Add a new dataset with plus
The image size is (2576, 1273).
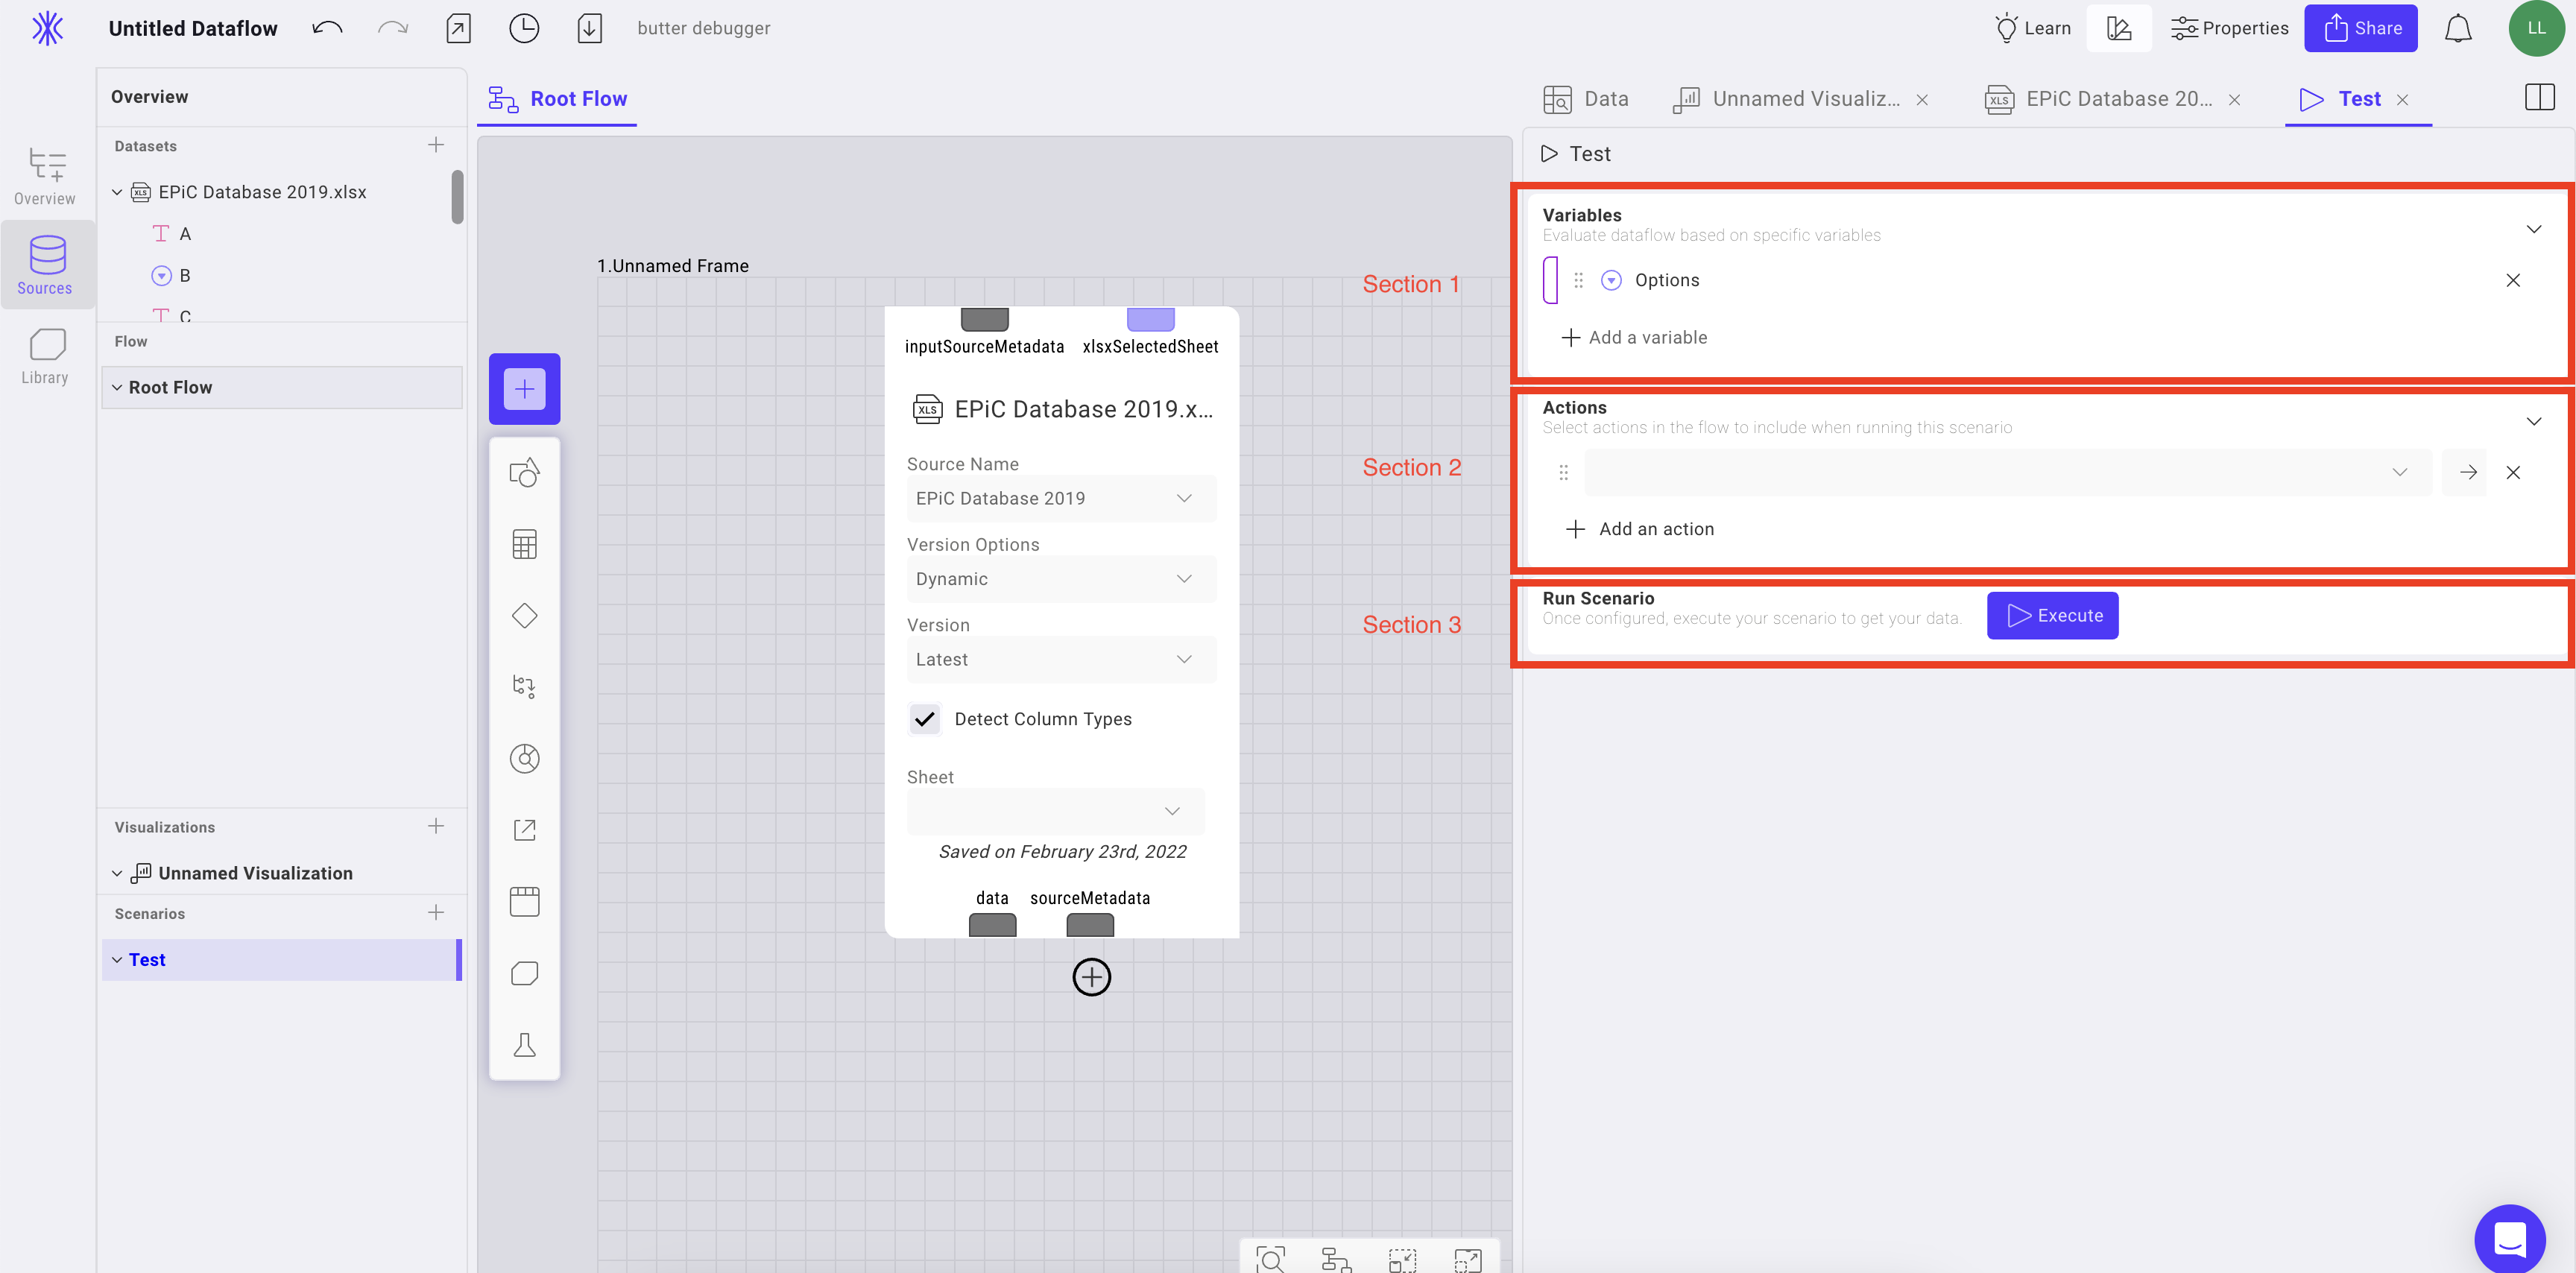(x=436, y=145)
